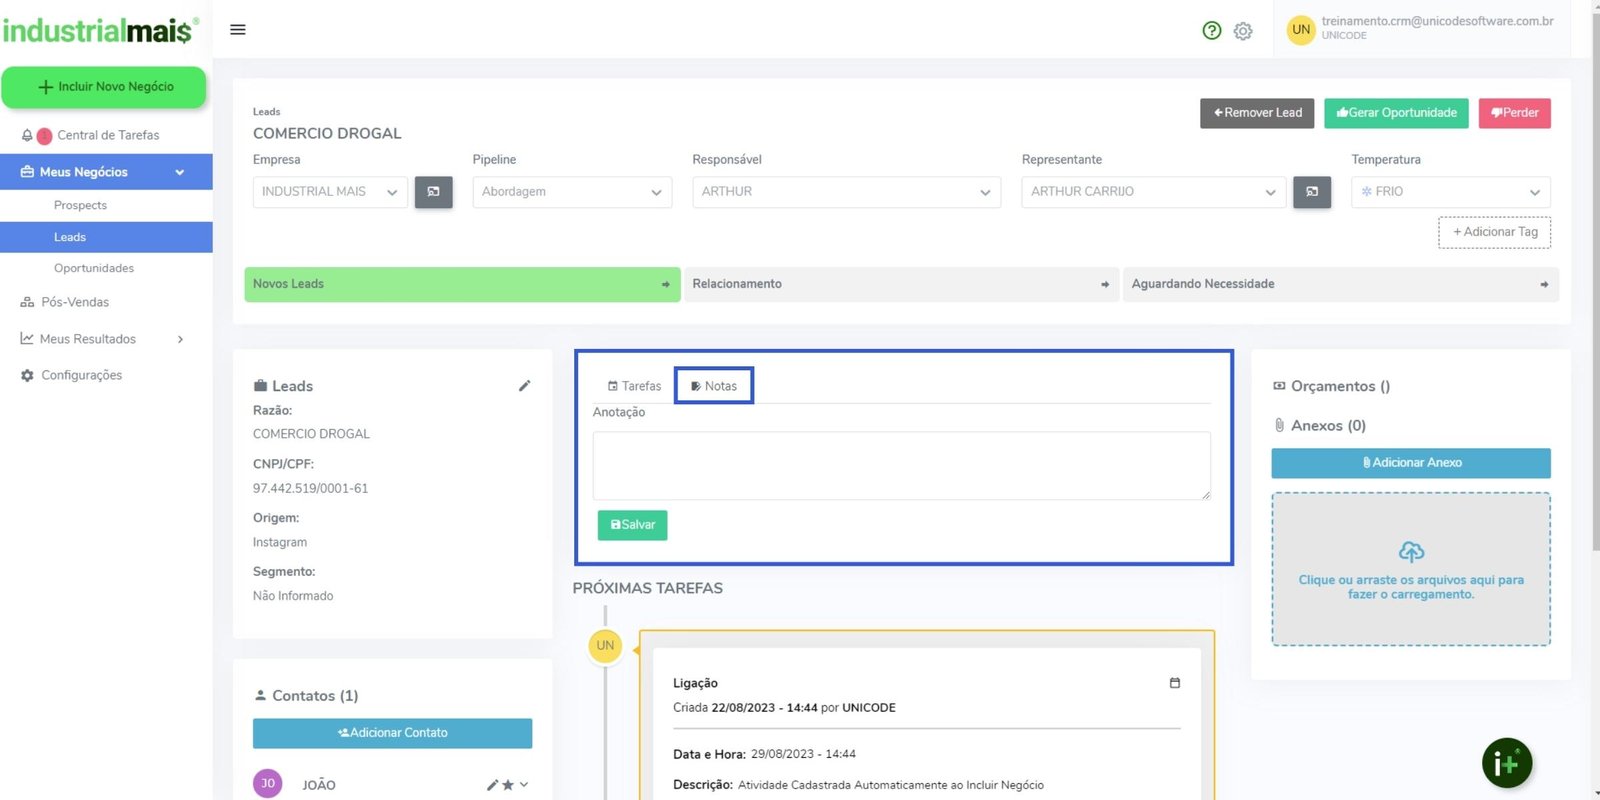Click the calendar icon on the Ligação task
The image size is (1600, 800).
pyautogui.click(x=1175, y=683)
